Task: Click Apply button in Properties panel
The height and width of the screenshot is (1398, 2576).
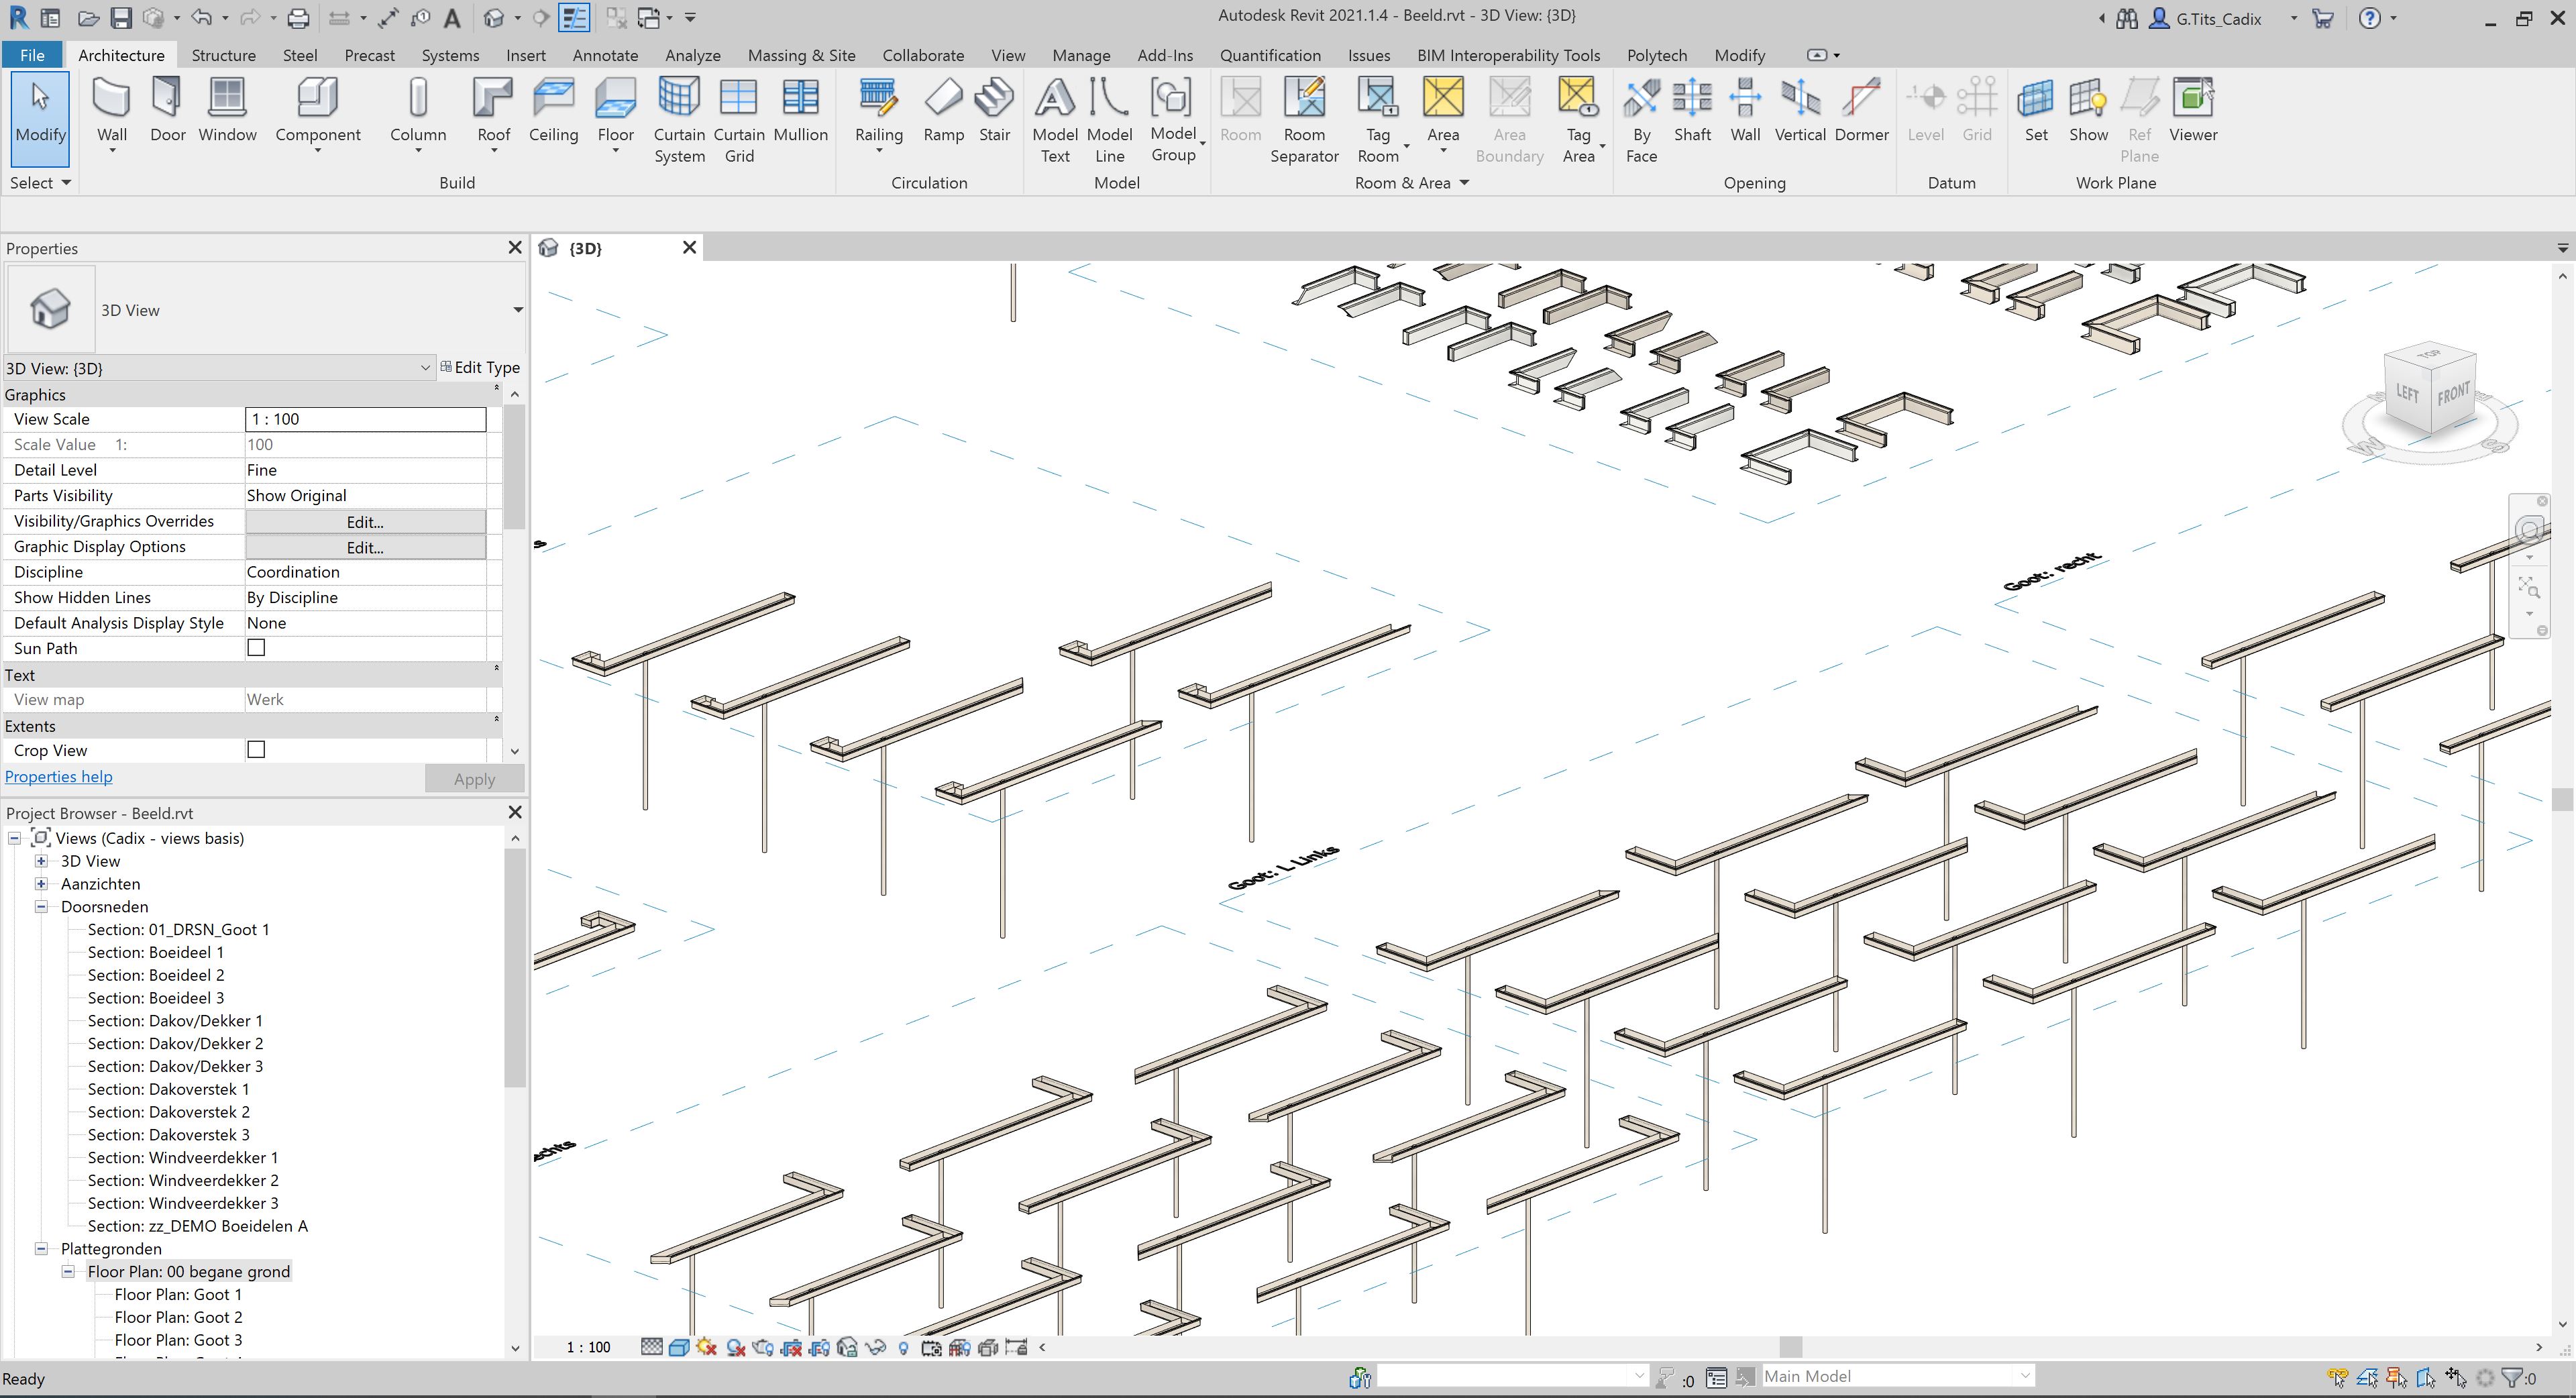Action: pos(475,778)
